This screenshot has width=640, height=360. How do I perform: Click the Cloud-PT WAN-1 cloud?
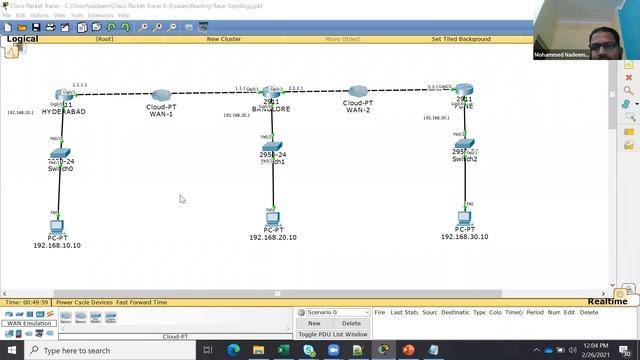(x=161, y=95)
